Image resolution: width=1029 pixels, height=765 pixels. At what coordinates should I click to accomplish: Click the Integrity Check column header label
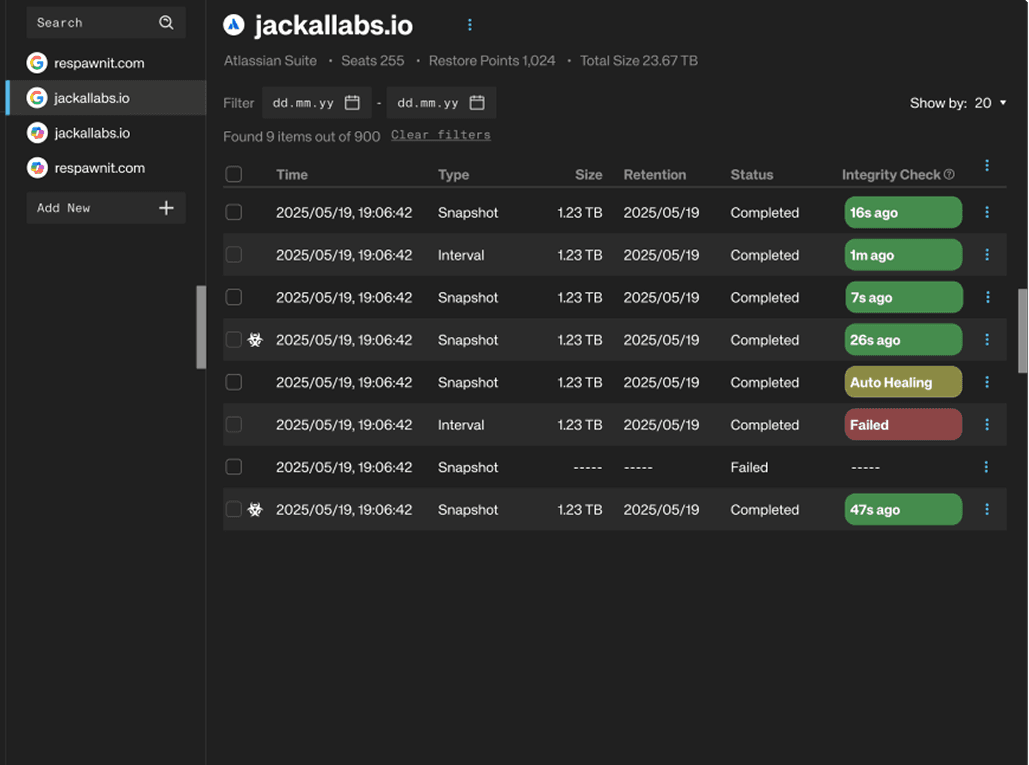coord(891,175)
